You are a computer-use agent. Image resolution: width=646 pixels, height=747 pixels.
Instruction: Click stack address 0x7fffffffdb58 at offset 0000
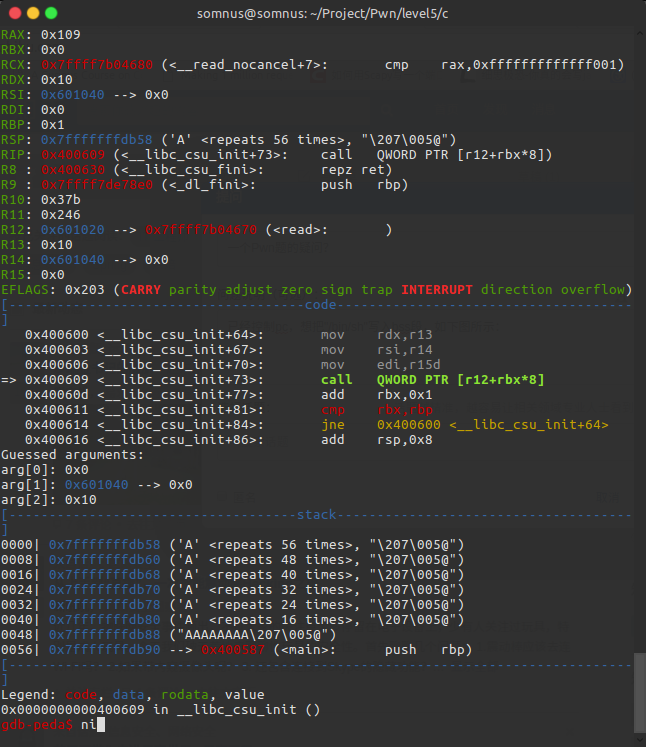pos(104,545)
